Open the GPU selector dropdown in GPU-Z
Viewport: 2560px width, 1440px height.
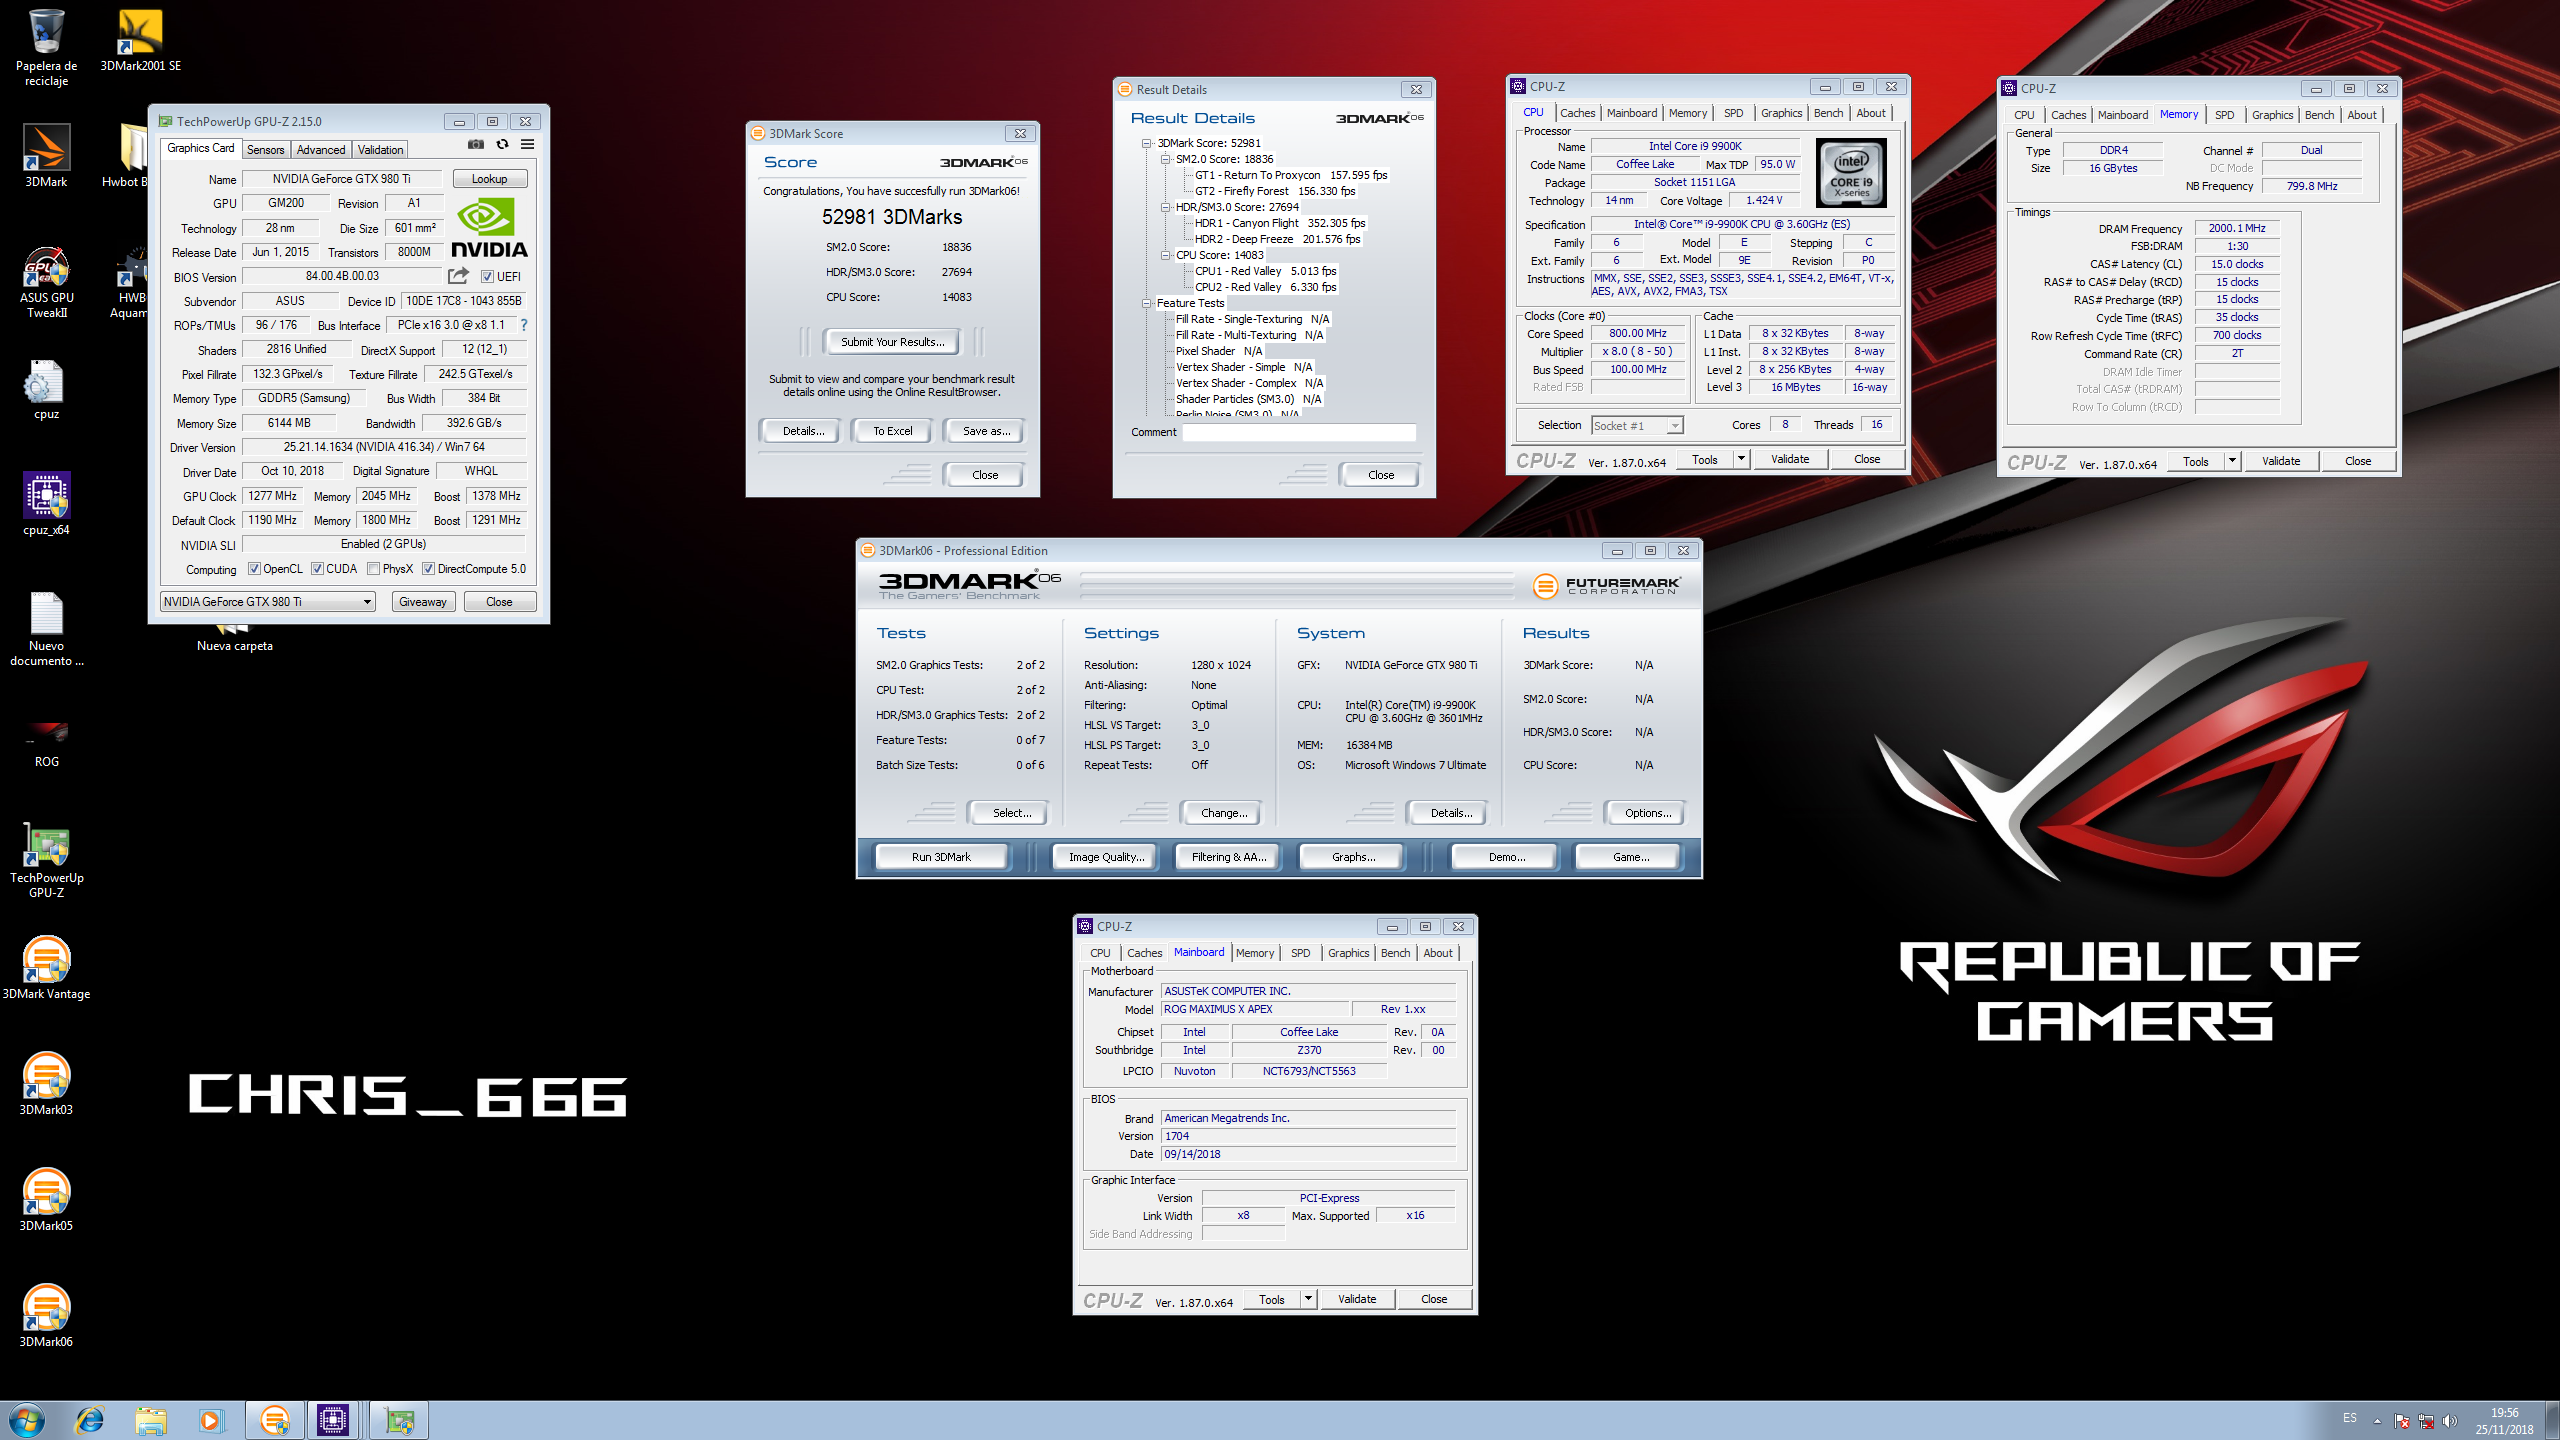(267, 601)
